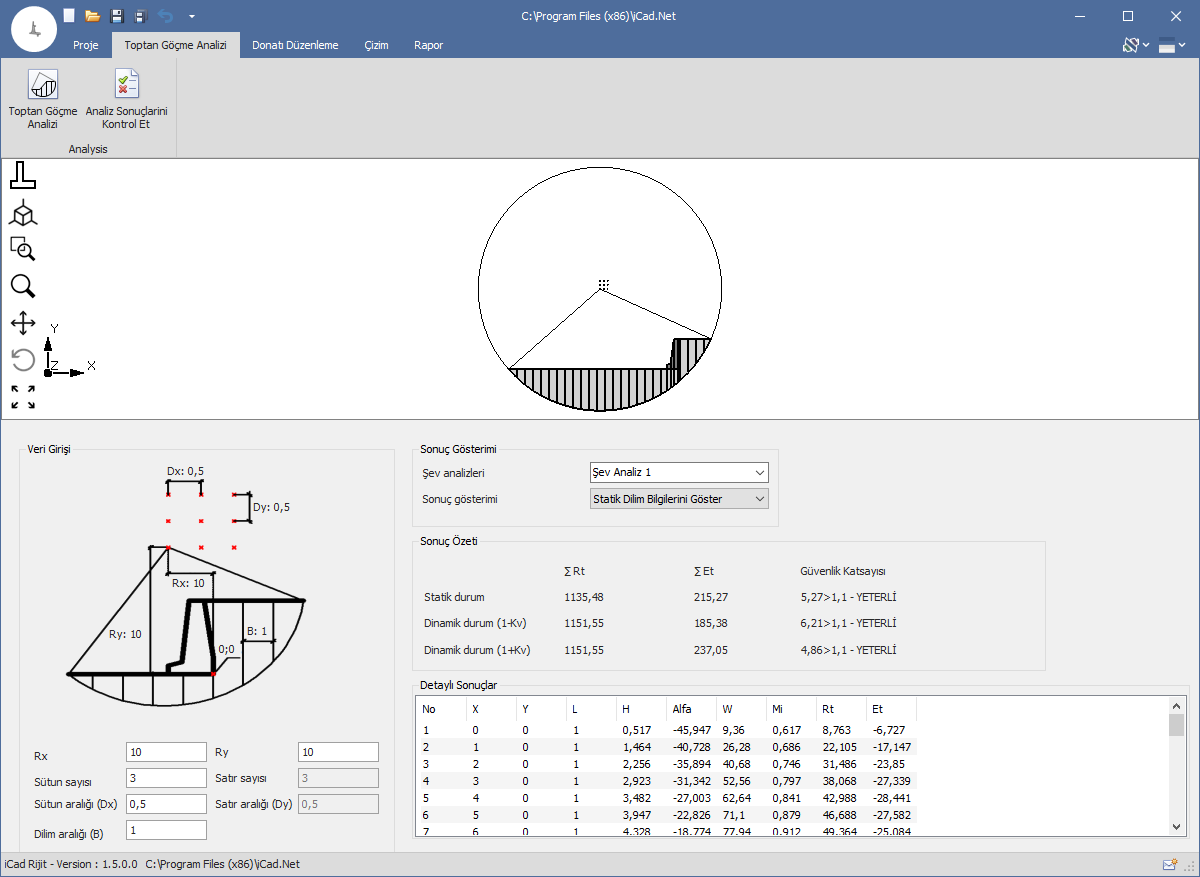Click the Dilim aralığı (B) field
The image size is (1200, 877).
[166, 830]
